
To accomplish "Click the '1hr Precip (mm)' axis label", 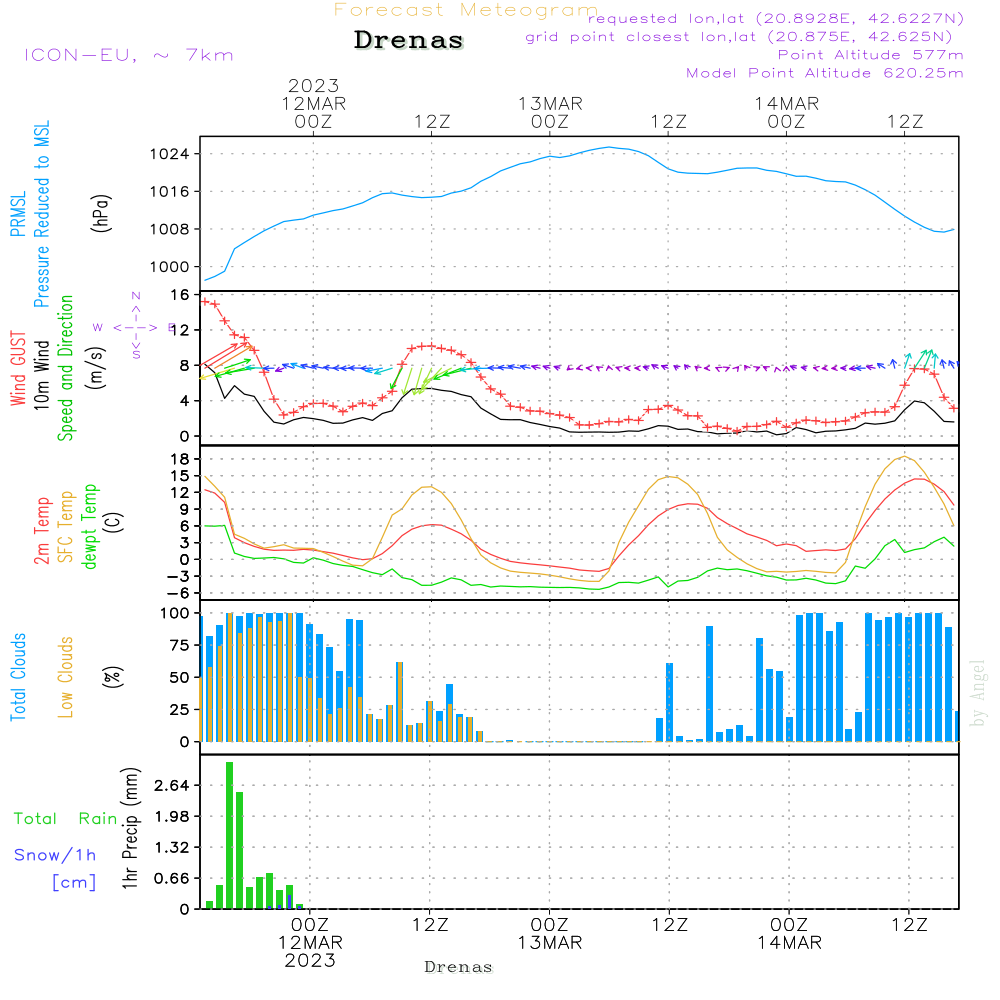I will (x=130, y=828).
